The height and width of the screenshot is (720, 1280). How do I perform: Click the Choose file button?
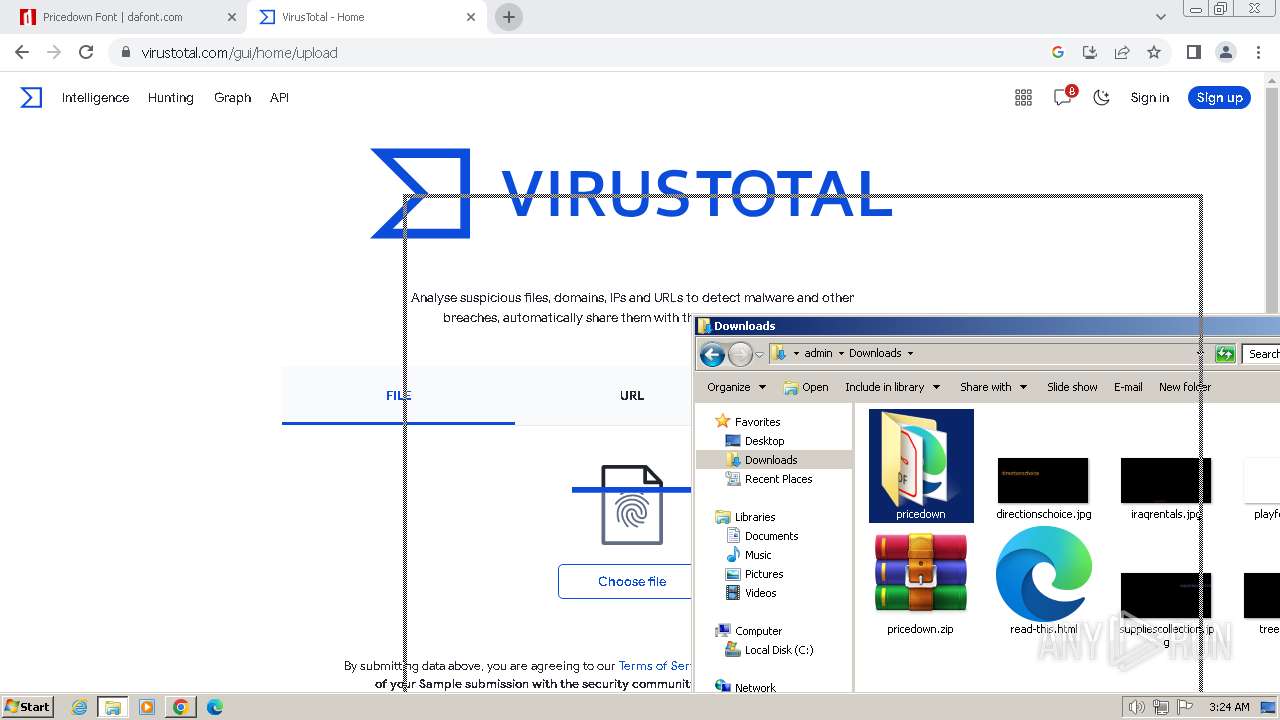click(625, 581)
